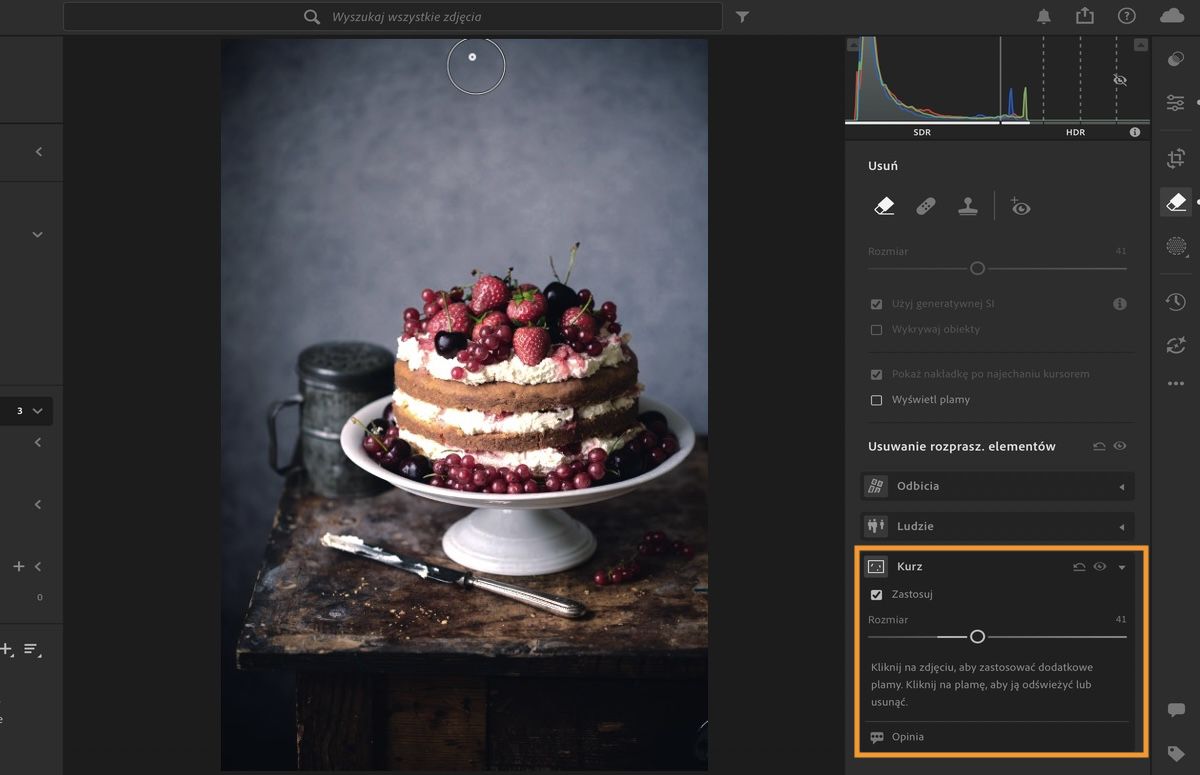Enable the Wykrywaj obiekty checkbox
Viewport: 1200px width, 775px height.
(876, 329)
